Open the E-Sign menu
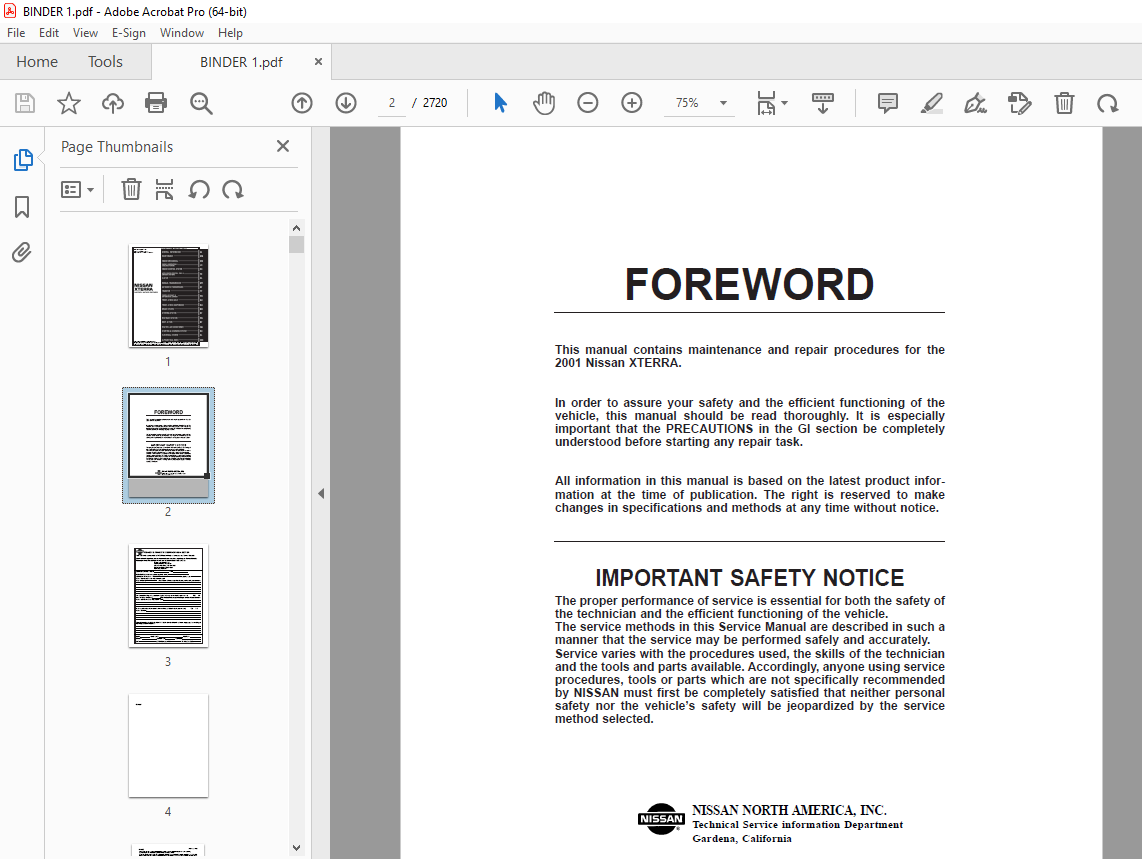 (128, 33)
